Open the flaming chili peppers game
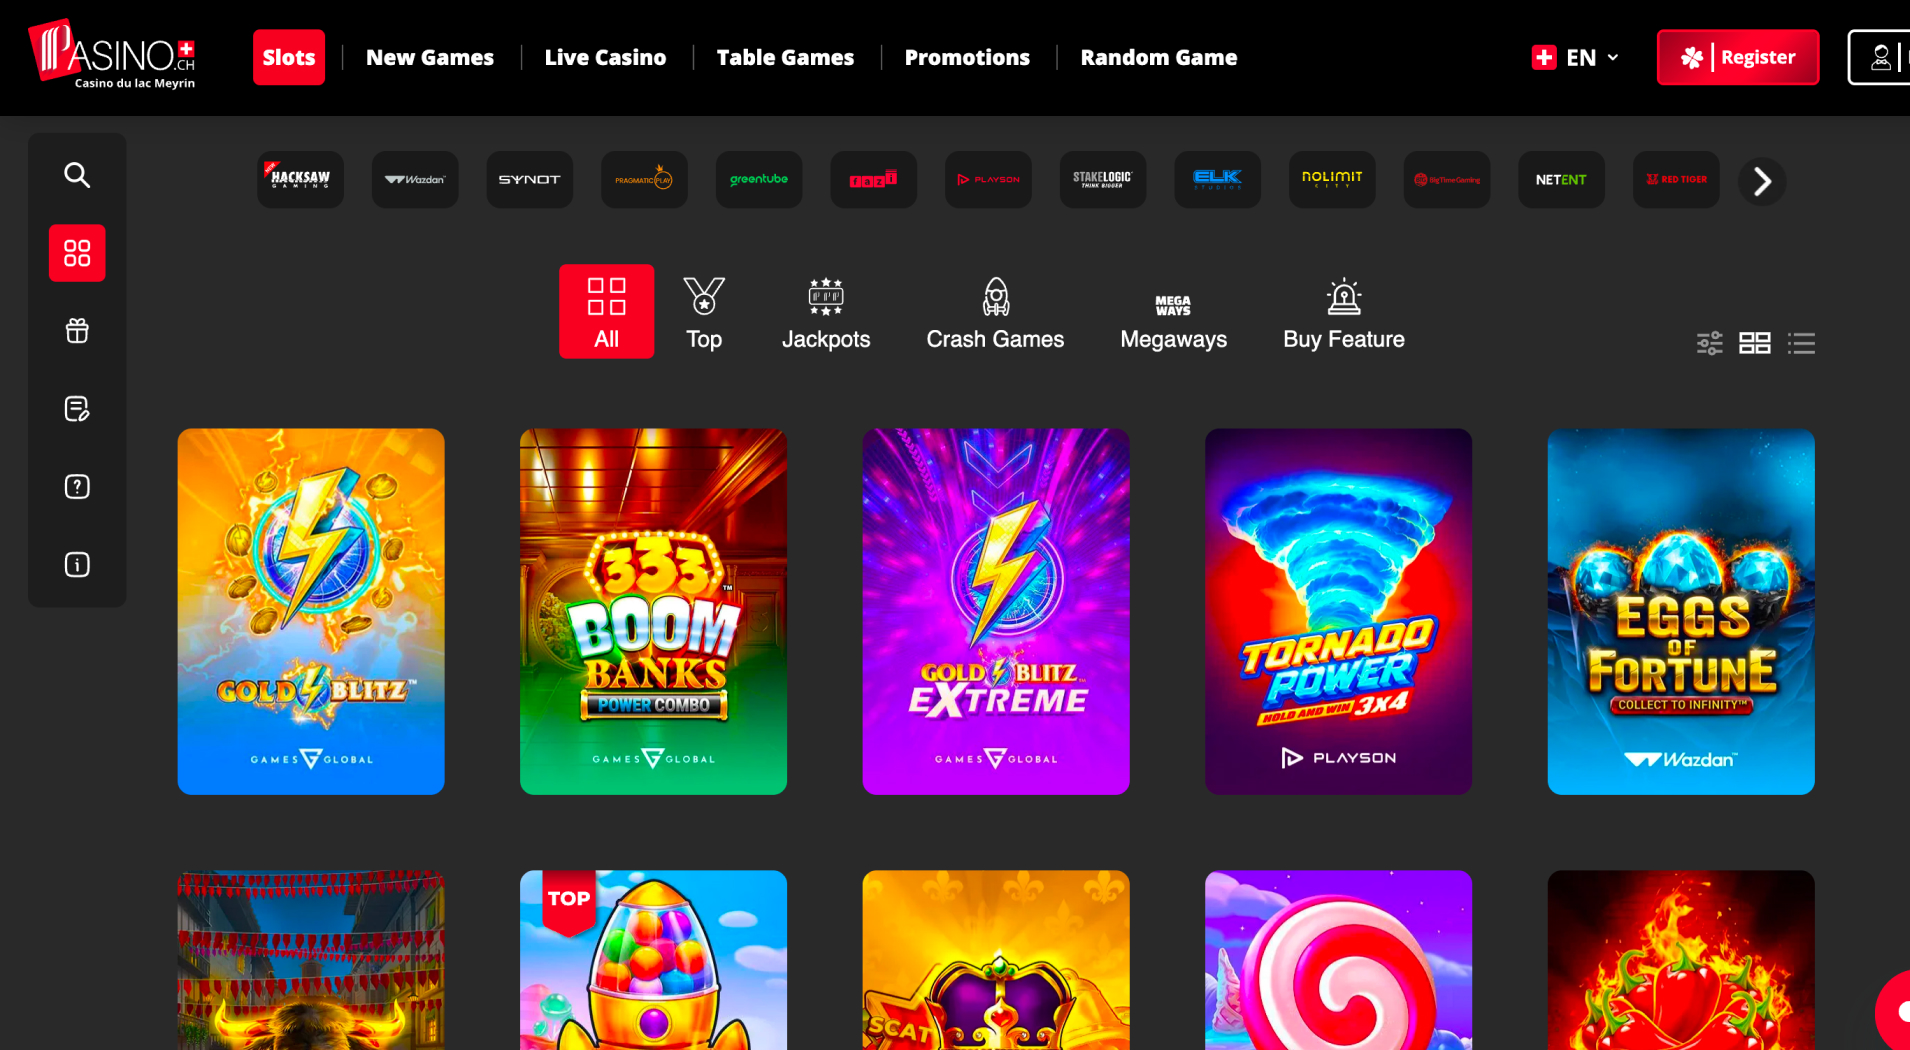This screenshot has height=1050, width=1910. coord(1681,960)
